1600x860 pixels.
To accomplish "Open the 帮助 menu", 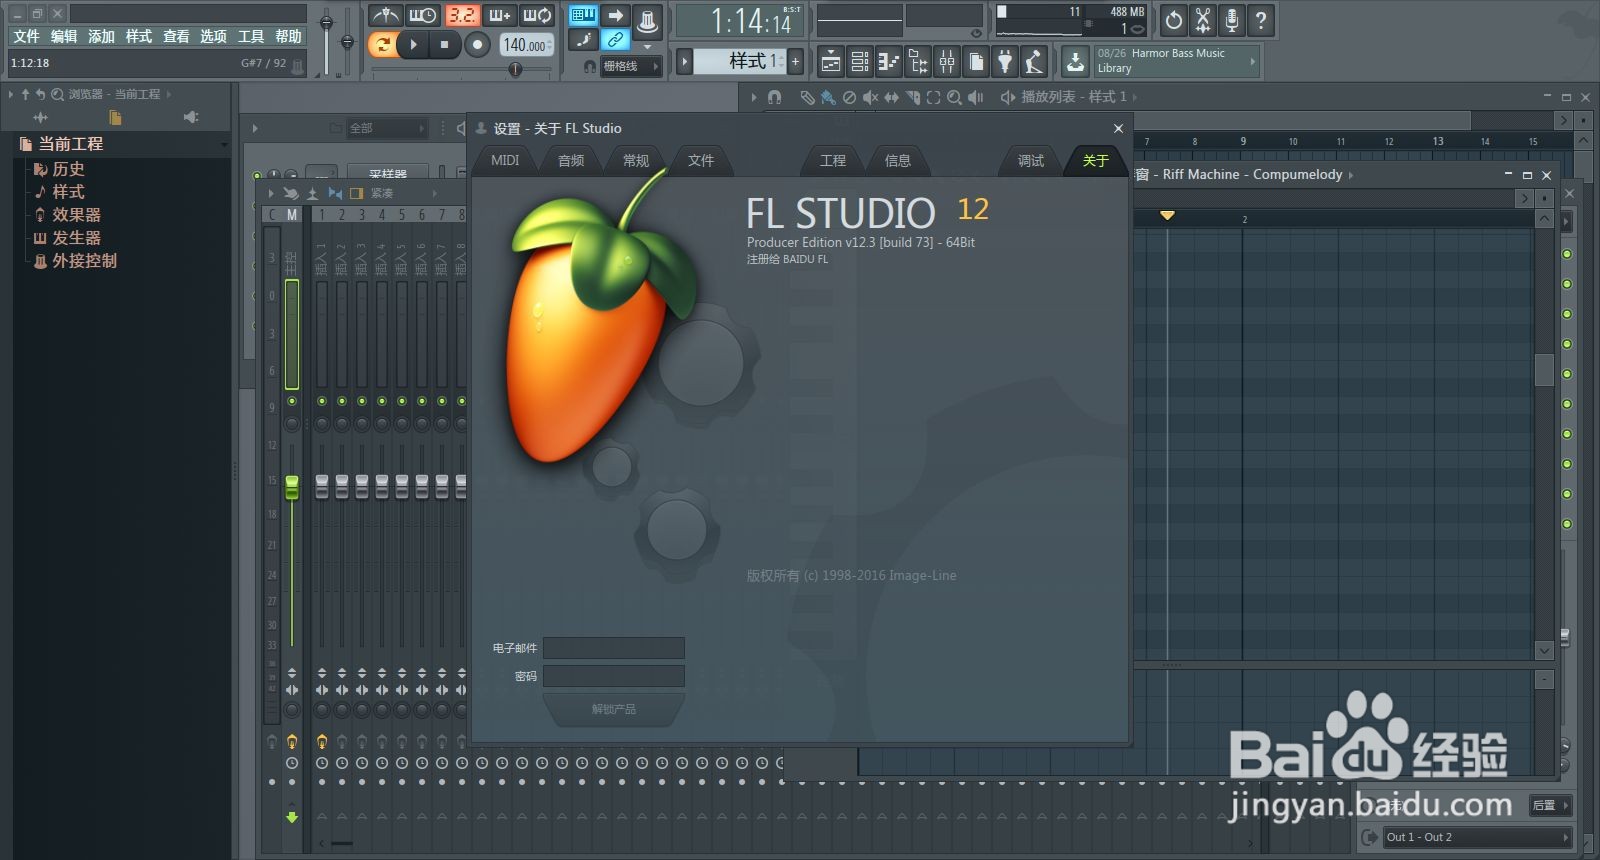I will (x=288, y=36).
